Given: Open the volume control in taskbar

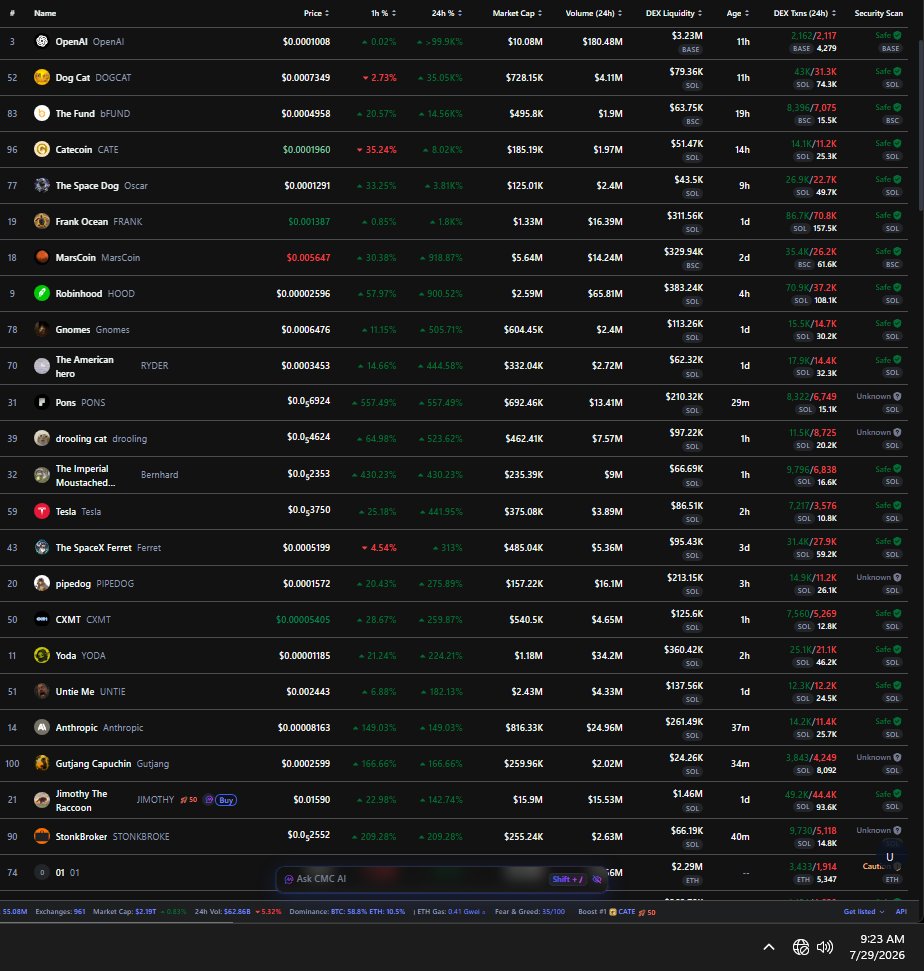Looking at the screenshot, I should [824, 947].
